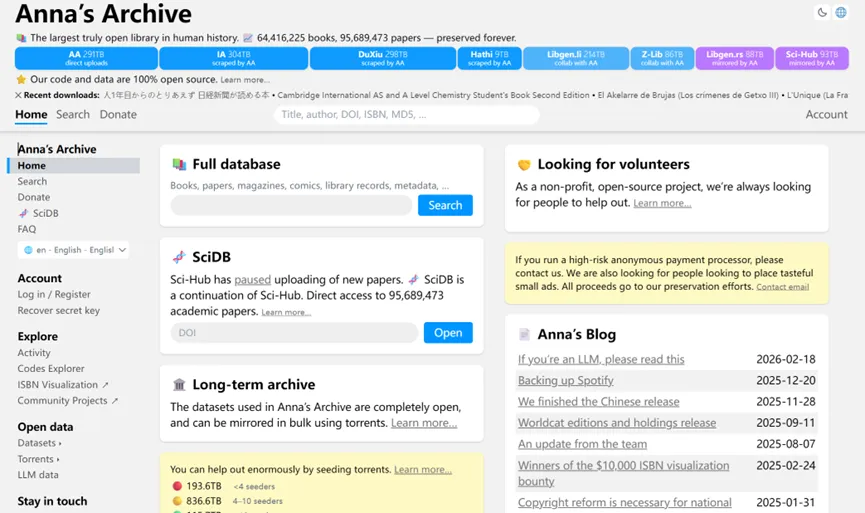865x513 pixels.
Task: Open the Z-Lib 86TB dataset bar
Action: click(662, 58)
